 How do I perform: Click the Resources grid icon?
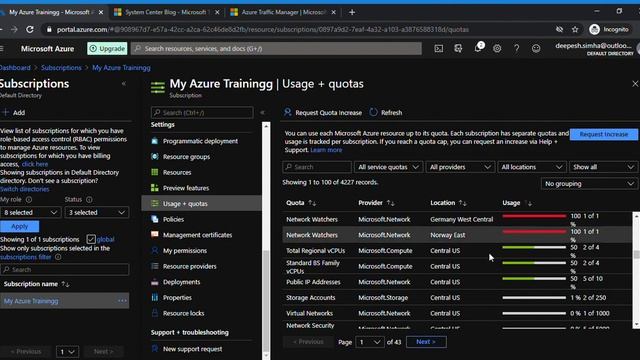(x=155, y=172)
